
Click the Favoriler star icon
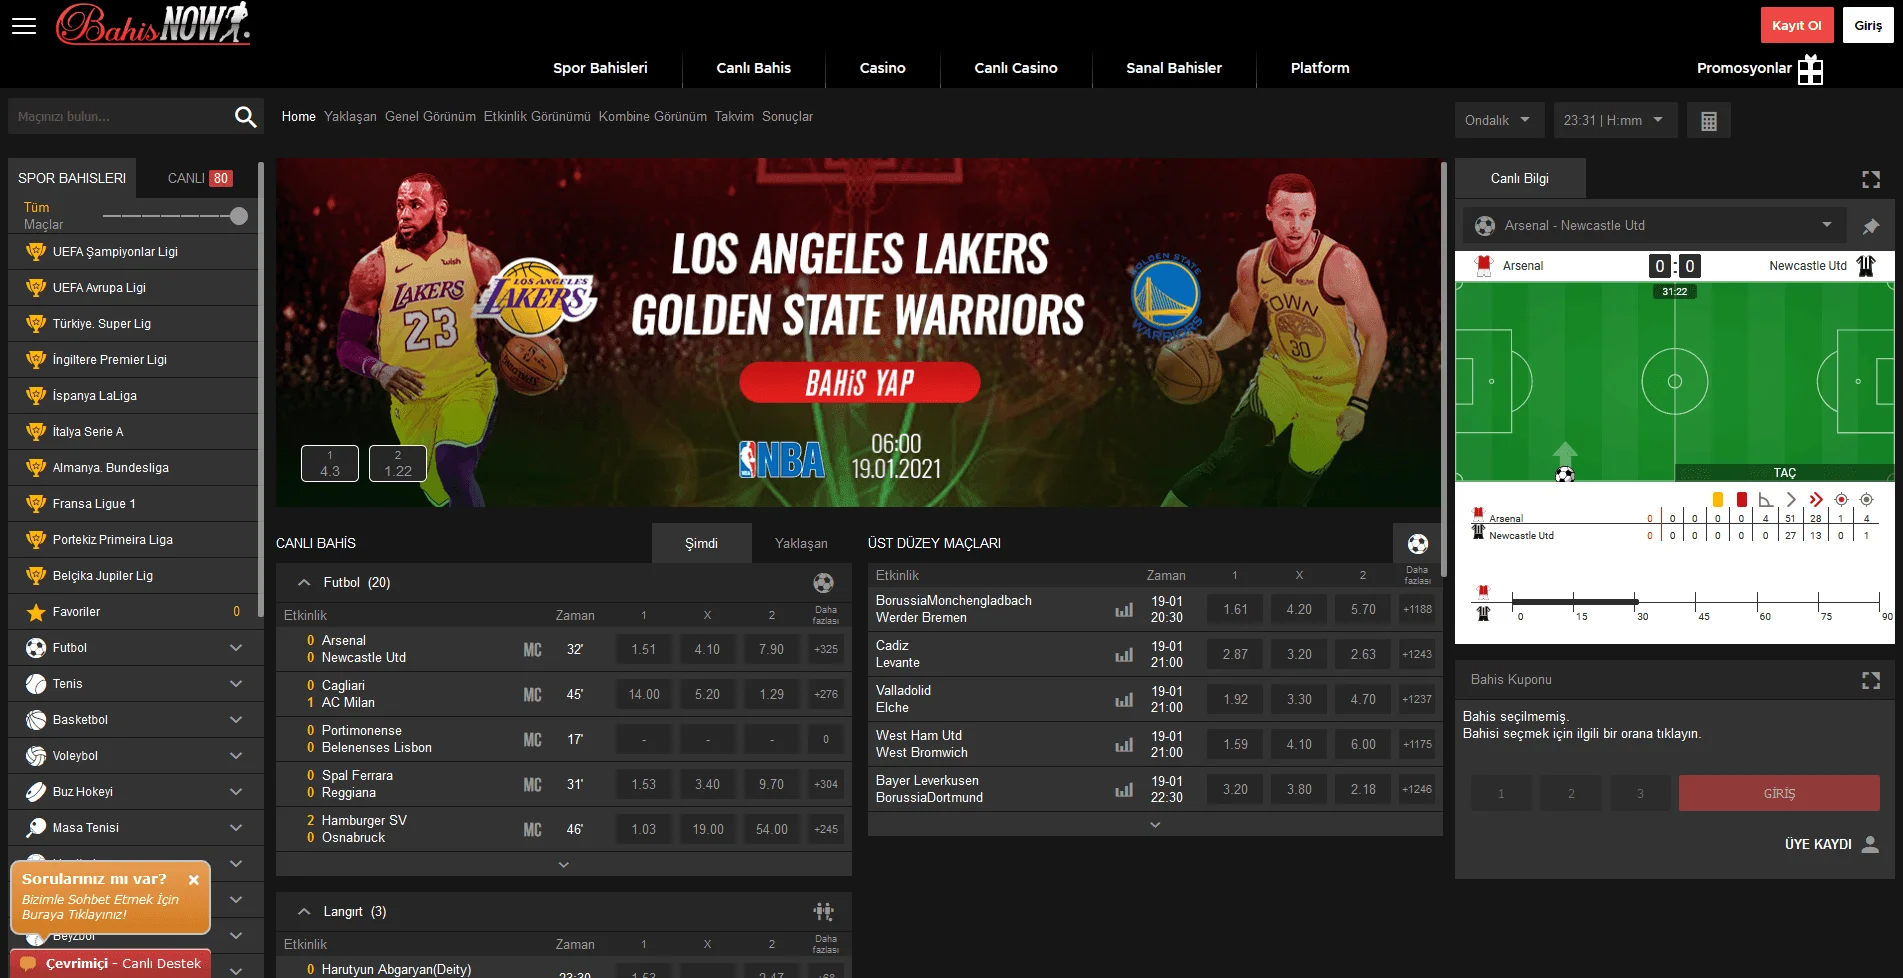coord(36,612)
